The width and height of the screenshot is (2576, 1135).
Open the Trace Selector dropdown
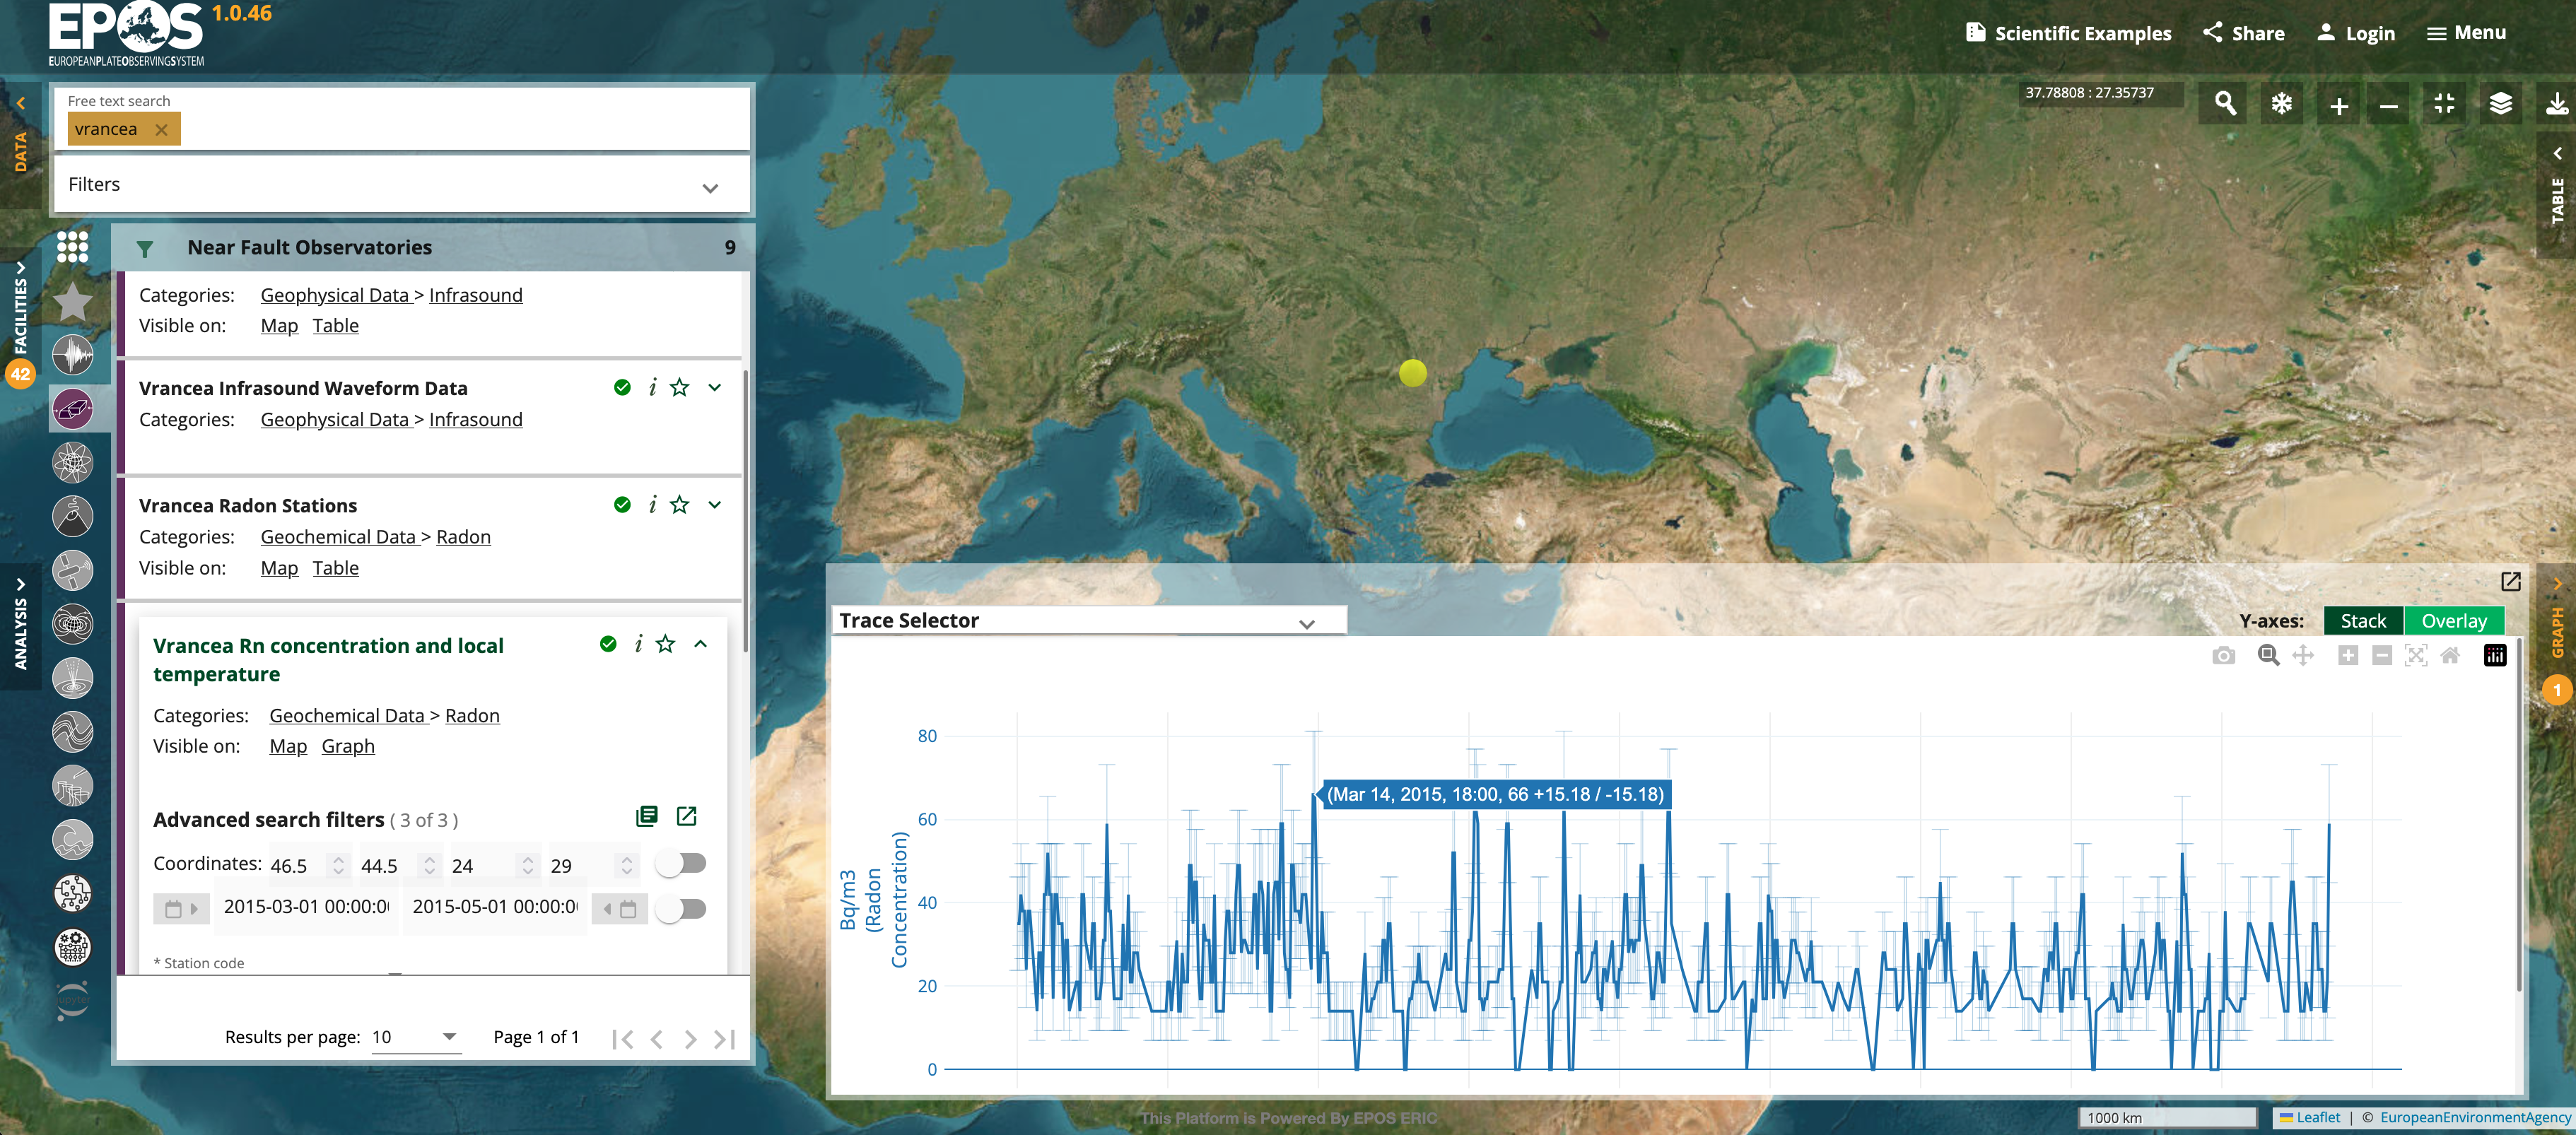pyautogui.click(x=1306, y=623)
